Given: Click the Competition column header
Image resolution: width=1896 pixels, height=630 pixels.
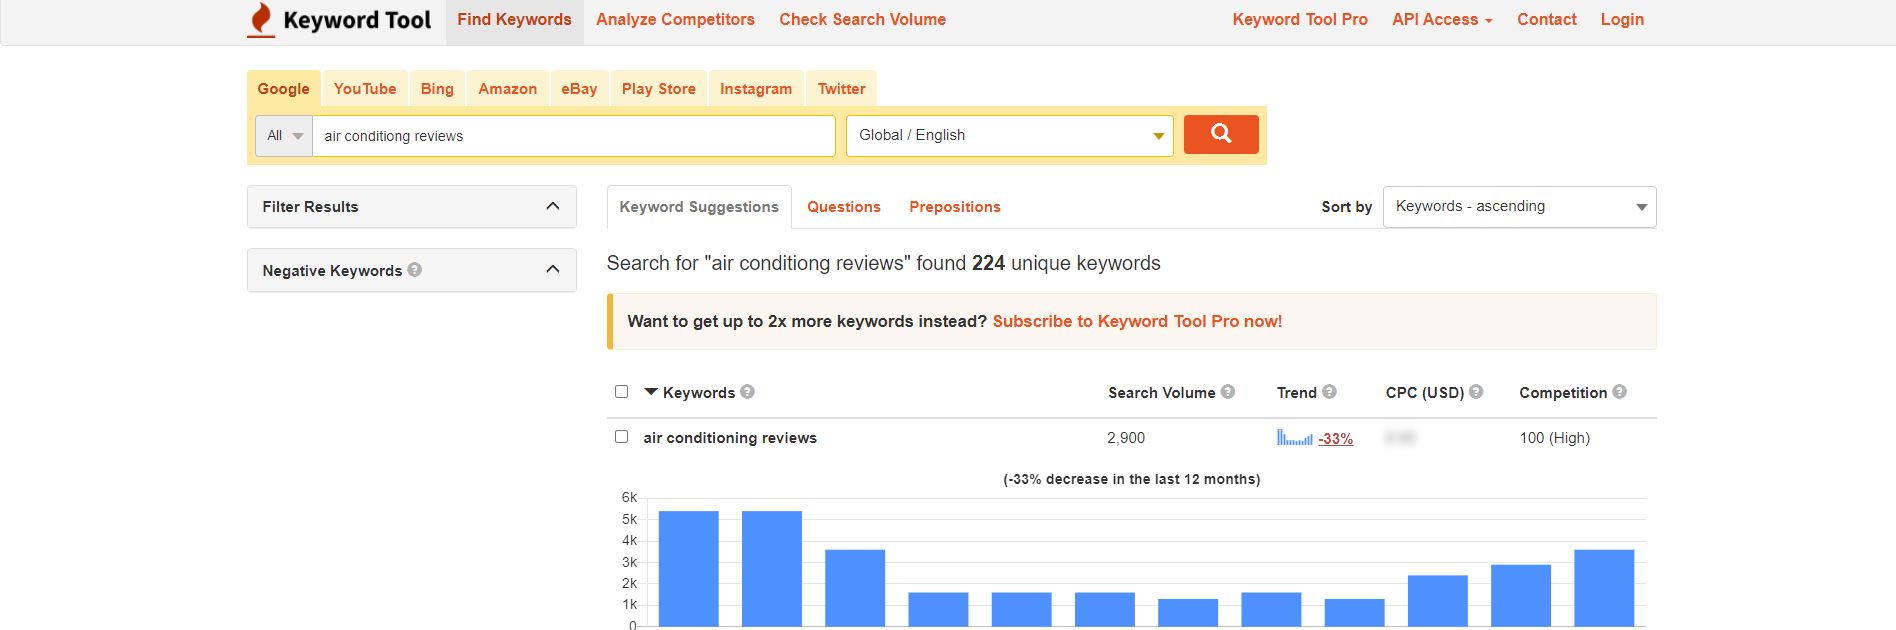Looking at the screenshot, I should click(1563, 392).
